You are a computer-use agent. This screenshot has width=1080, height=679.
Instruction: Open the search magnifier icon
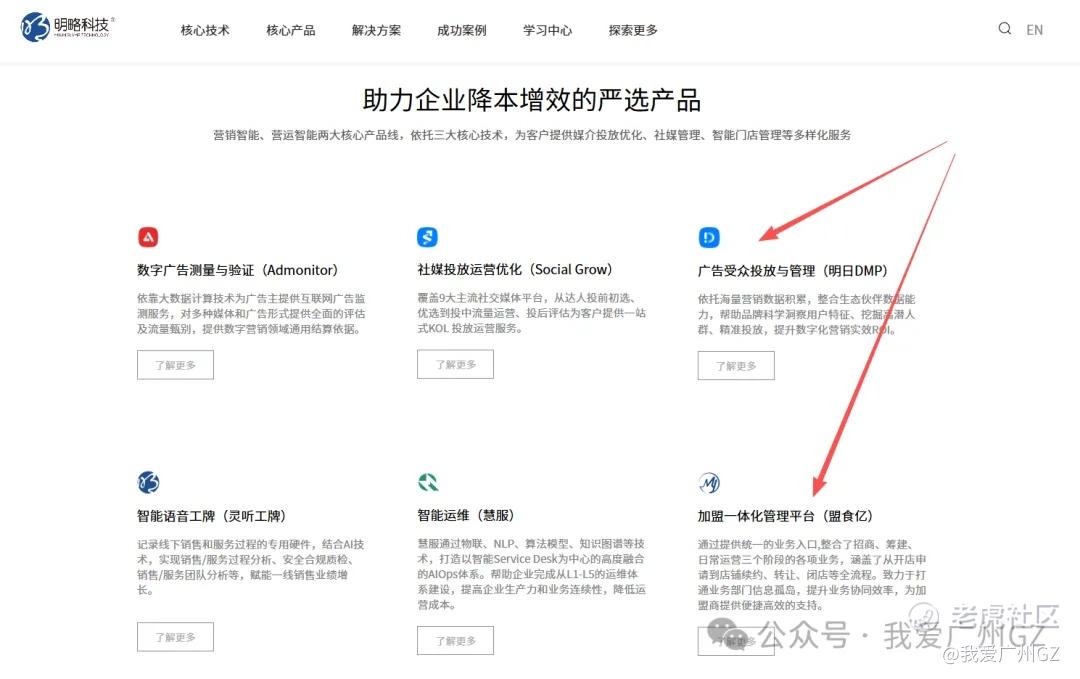(x=1005, y=28)
